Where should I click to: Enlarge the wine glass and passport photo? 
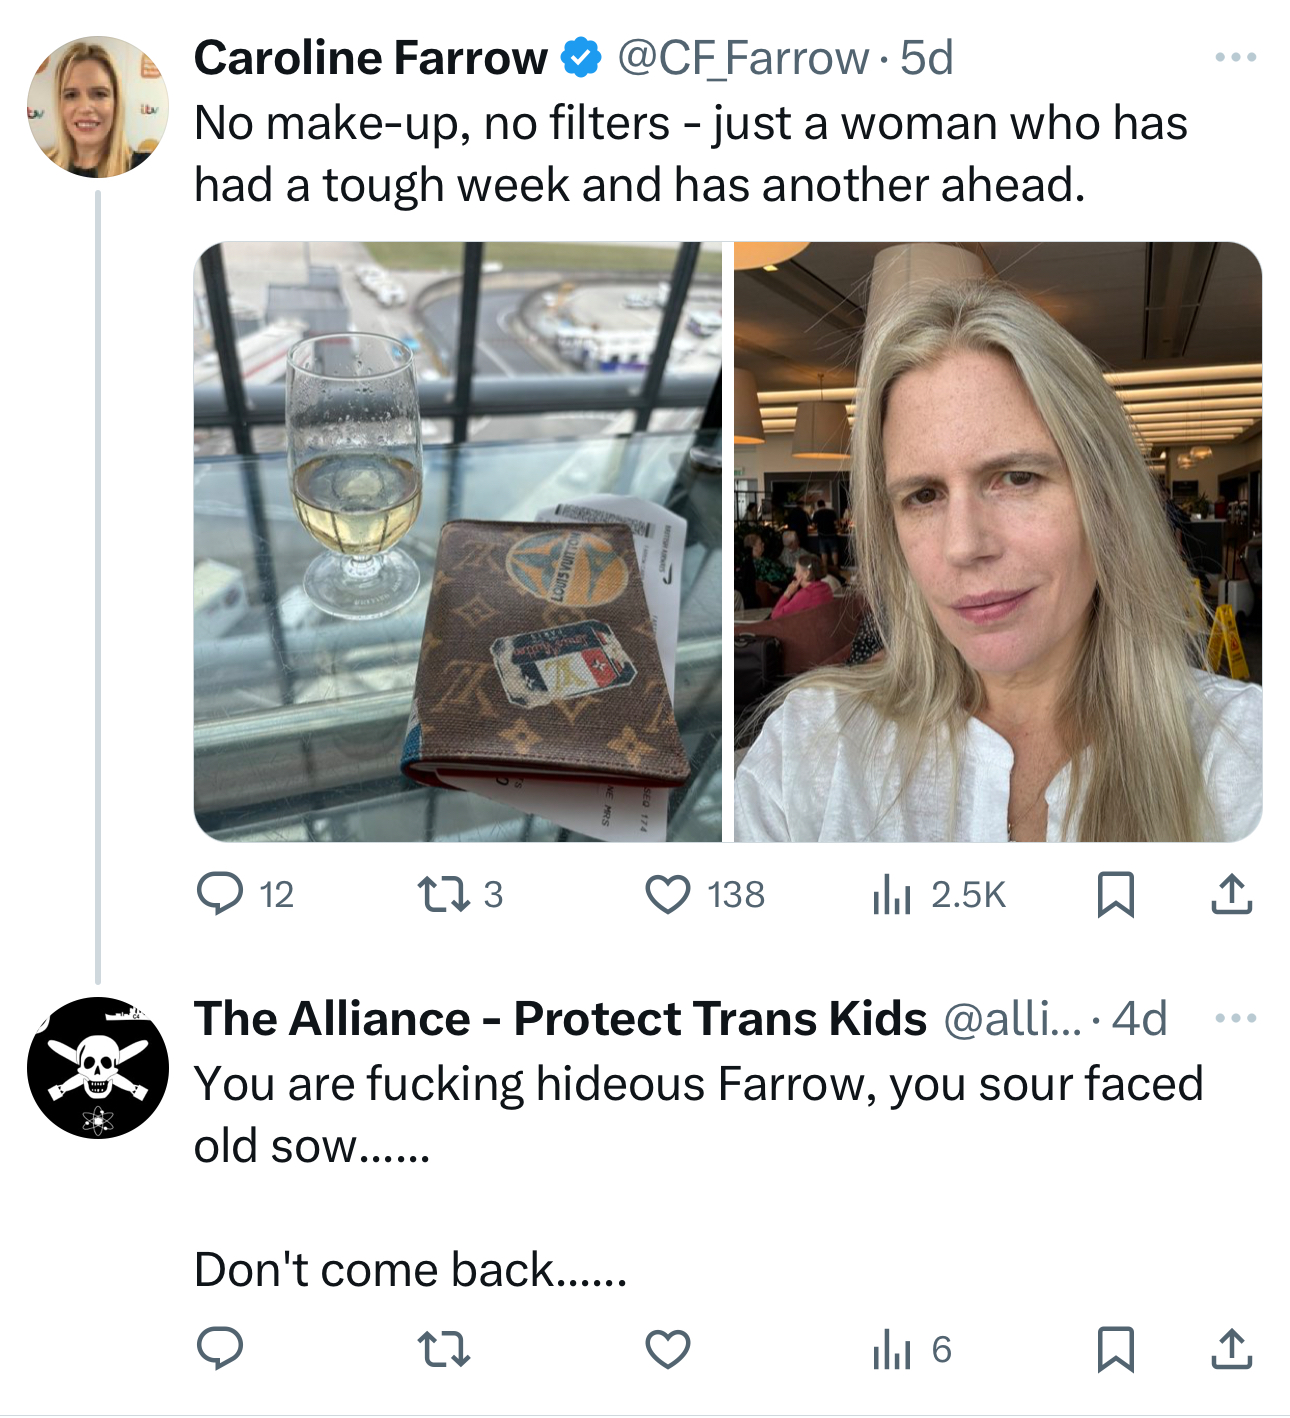458,541
